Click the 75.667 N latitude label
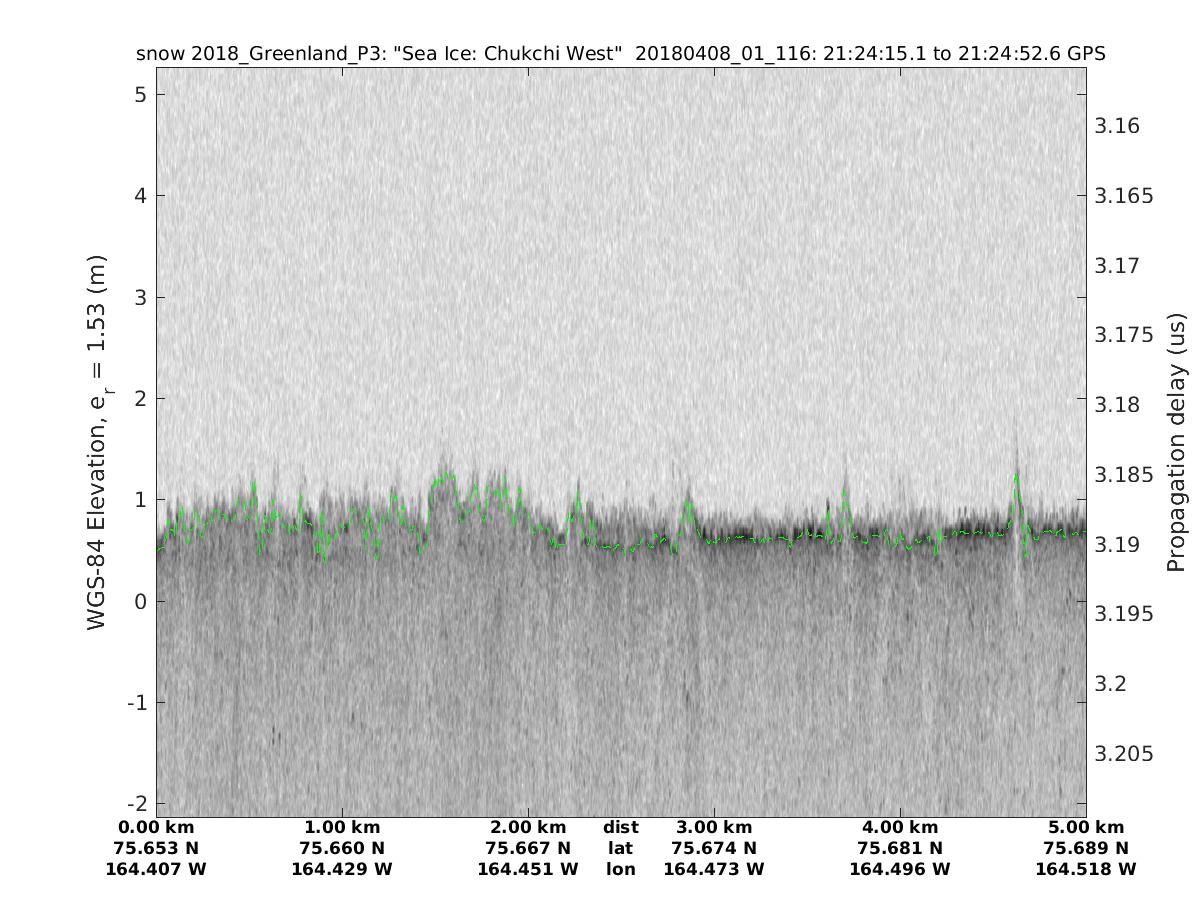 [x=528, y=848]
